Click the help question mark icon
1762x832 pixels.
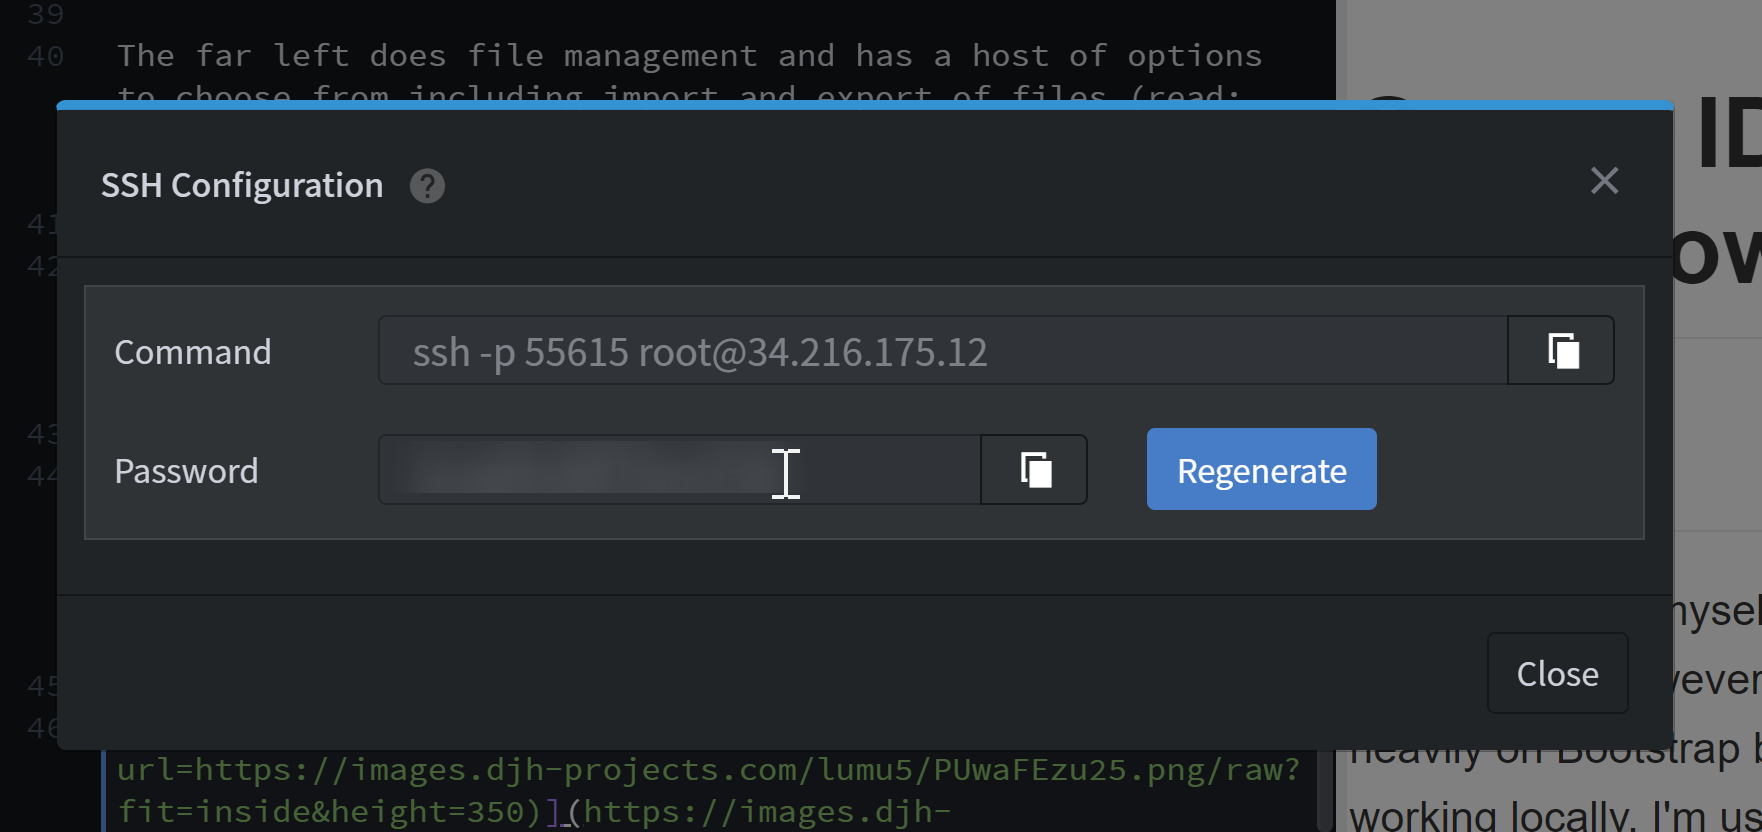[x=427, y=186]
